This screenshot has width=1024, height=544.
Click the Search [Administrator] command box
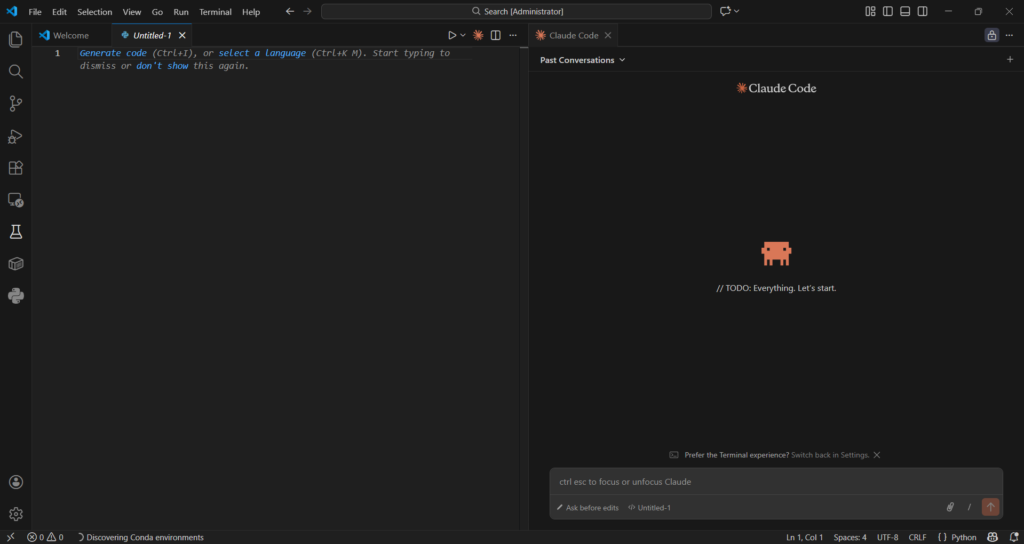click(x=516, y=11)
